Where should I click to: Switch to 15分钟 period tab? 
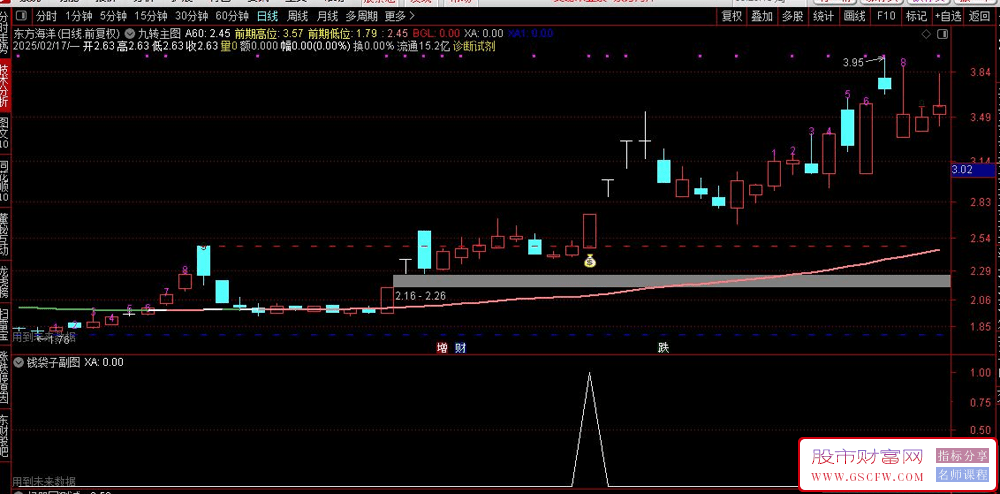tap(151, 15)
